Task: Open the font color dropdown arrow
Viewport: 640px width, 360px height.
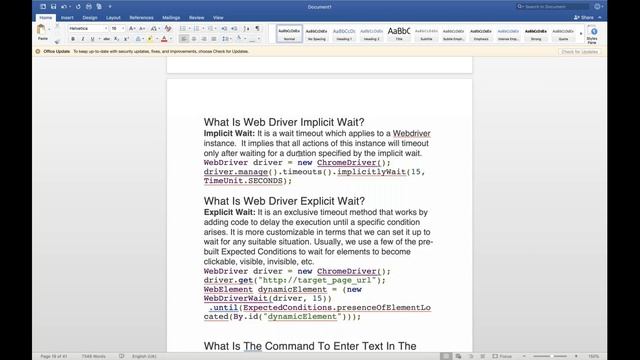Action: (x=171, y=39)
